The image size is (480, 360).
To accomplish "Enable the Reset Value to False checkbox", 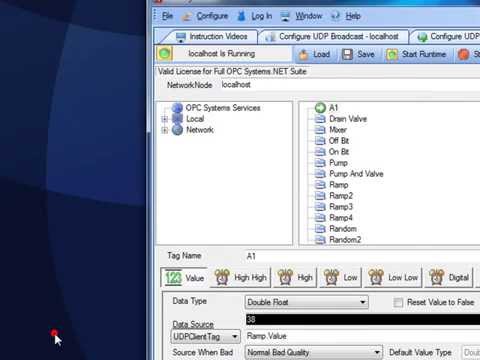I will pos(398,303).
